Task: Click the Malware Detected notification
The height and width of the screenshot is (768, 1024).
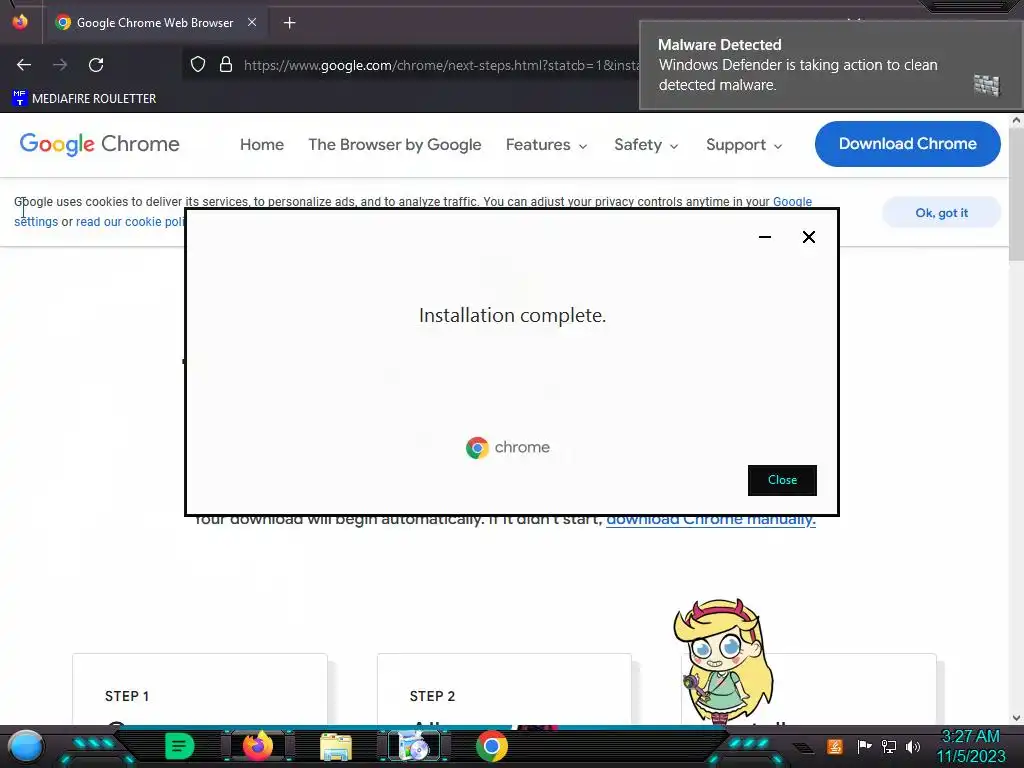Action: point(831,65)
